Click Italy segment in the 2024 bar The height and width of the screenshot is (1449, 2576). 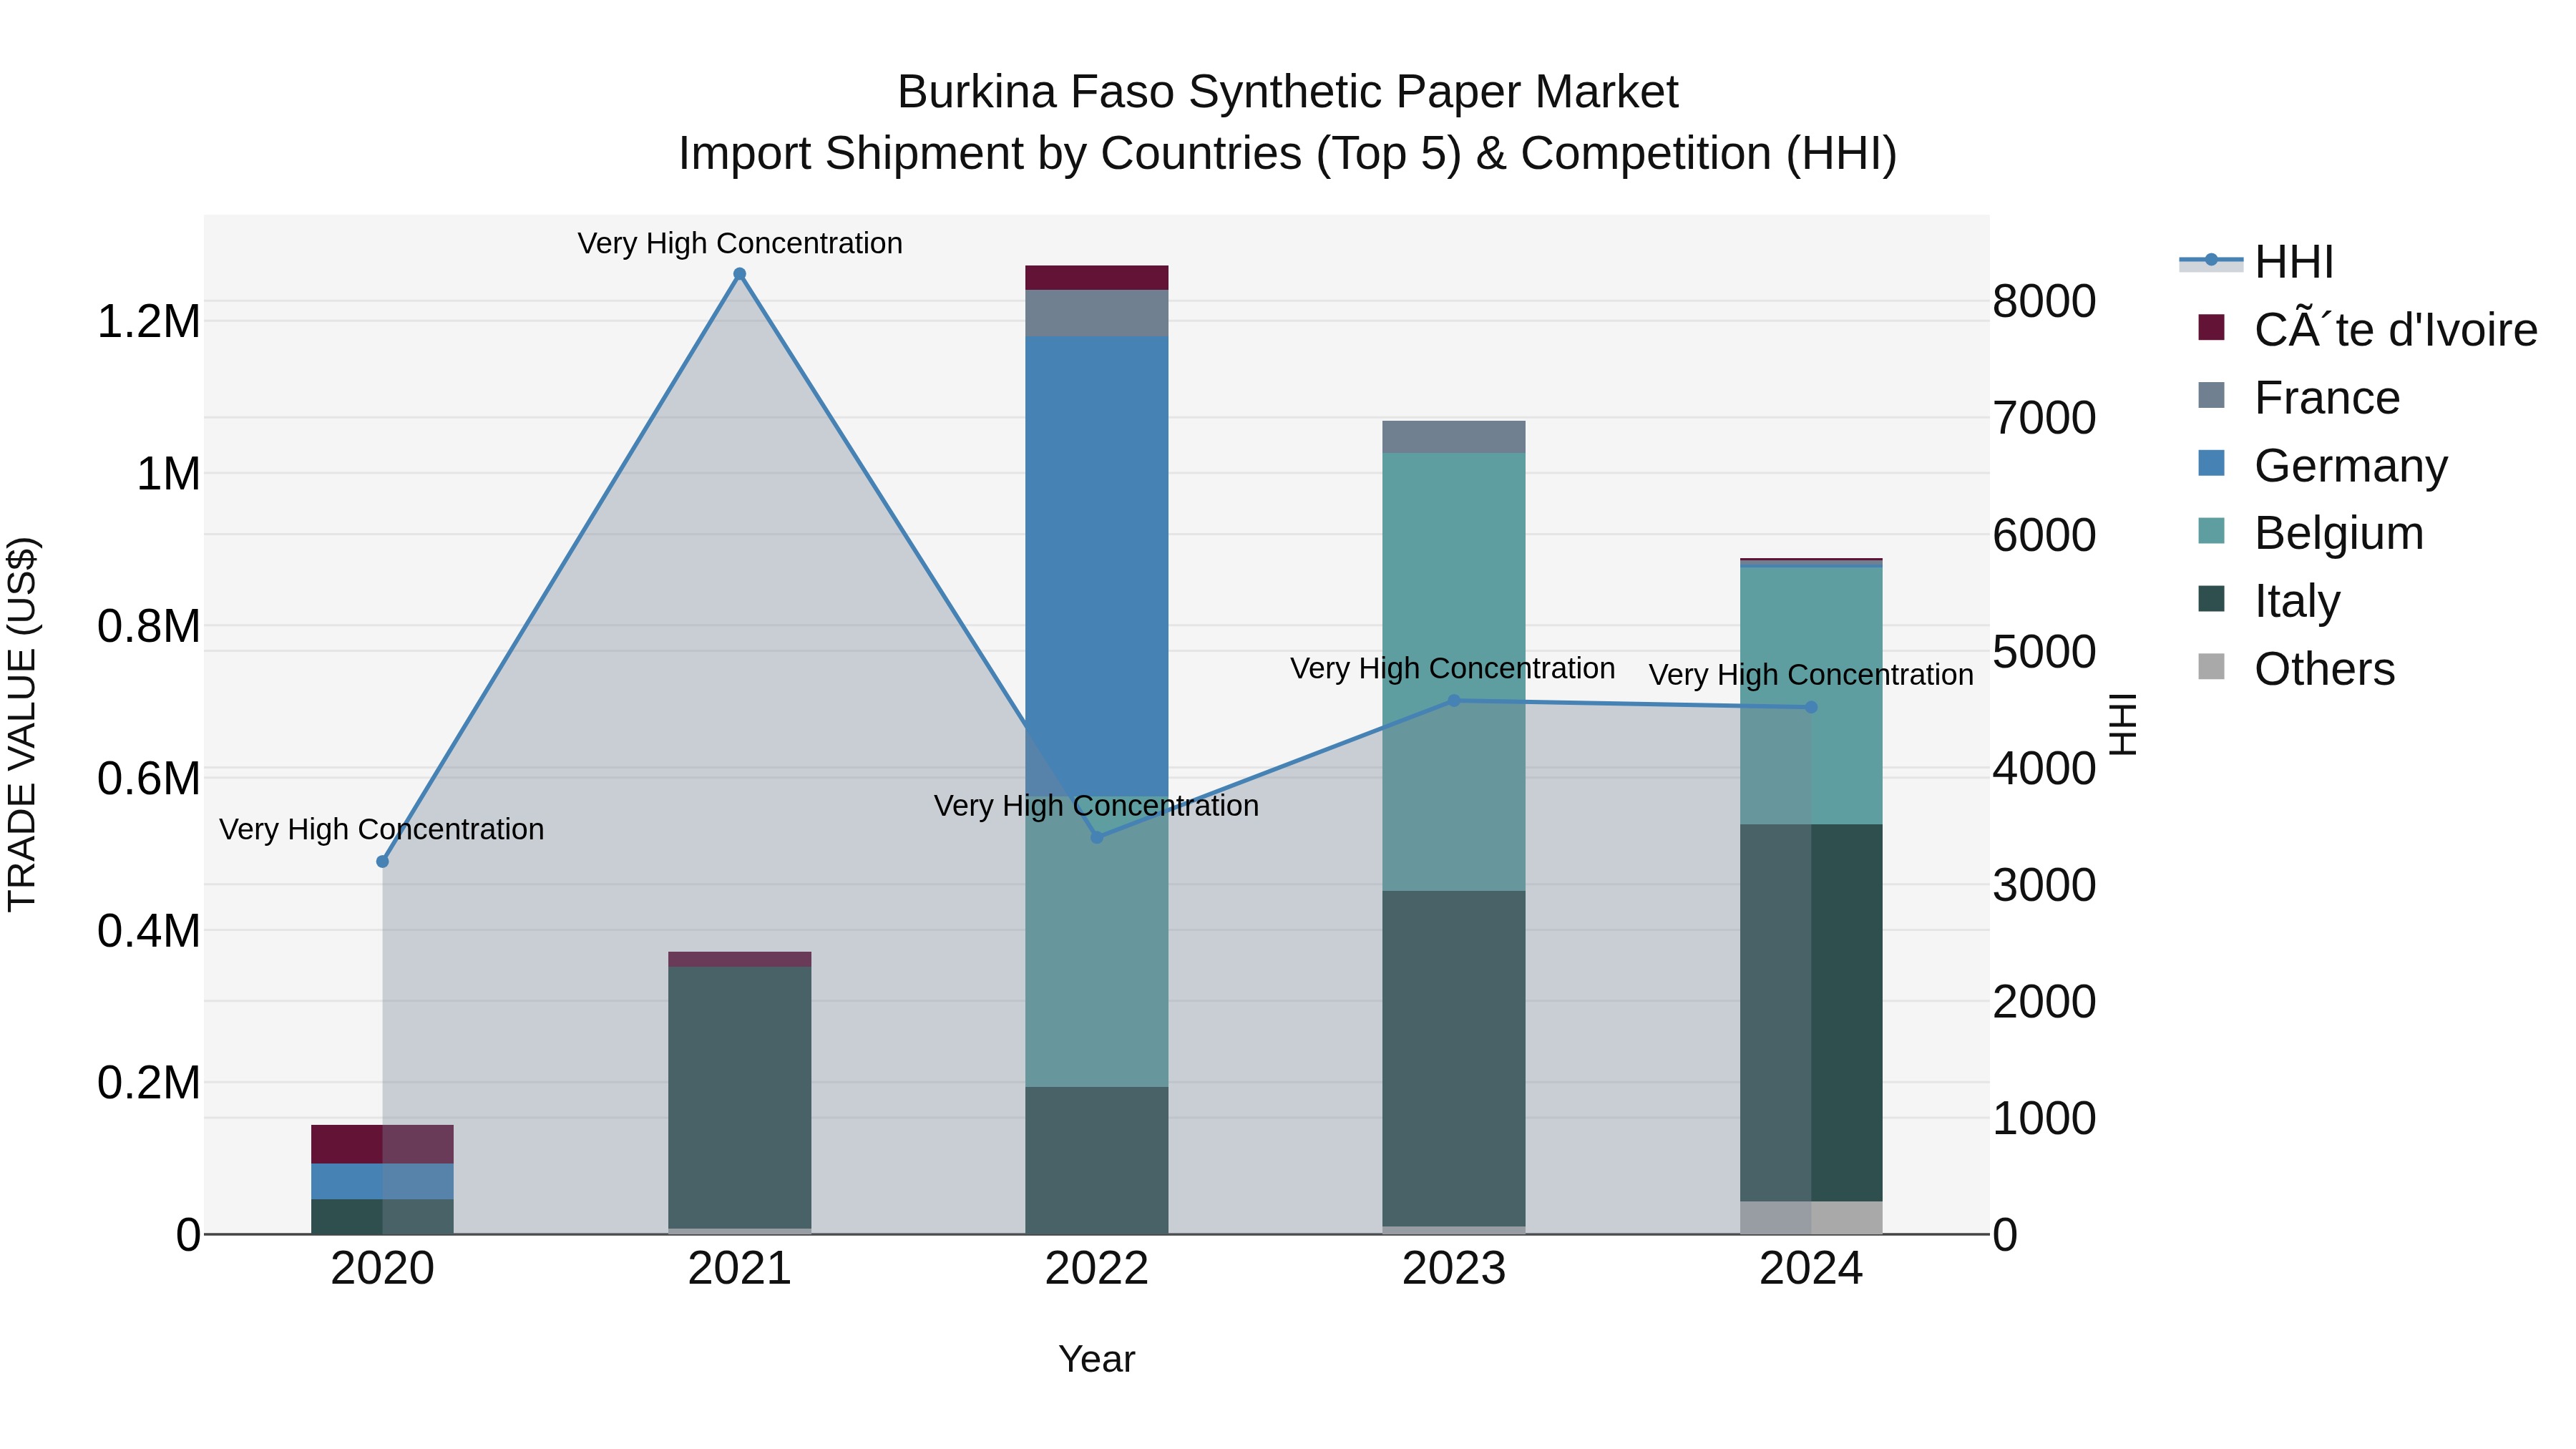pos(1811,1013)
